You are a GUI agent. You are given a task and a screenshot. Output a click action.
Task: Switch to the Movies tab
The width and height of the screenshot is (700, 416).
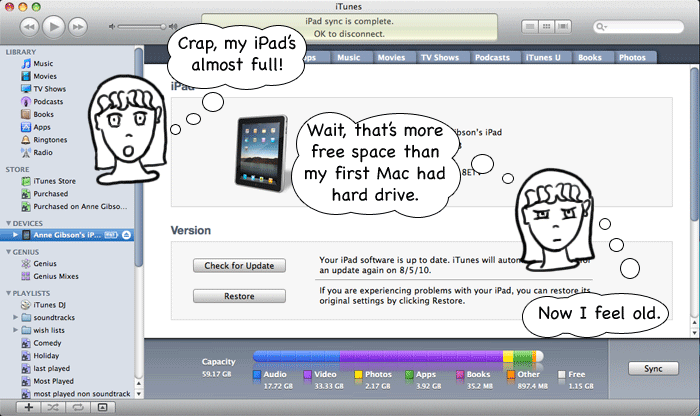(x=391, y=57)
